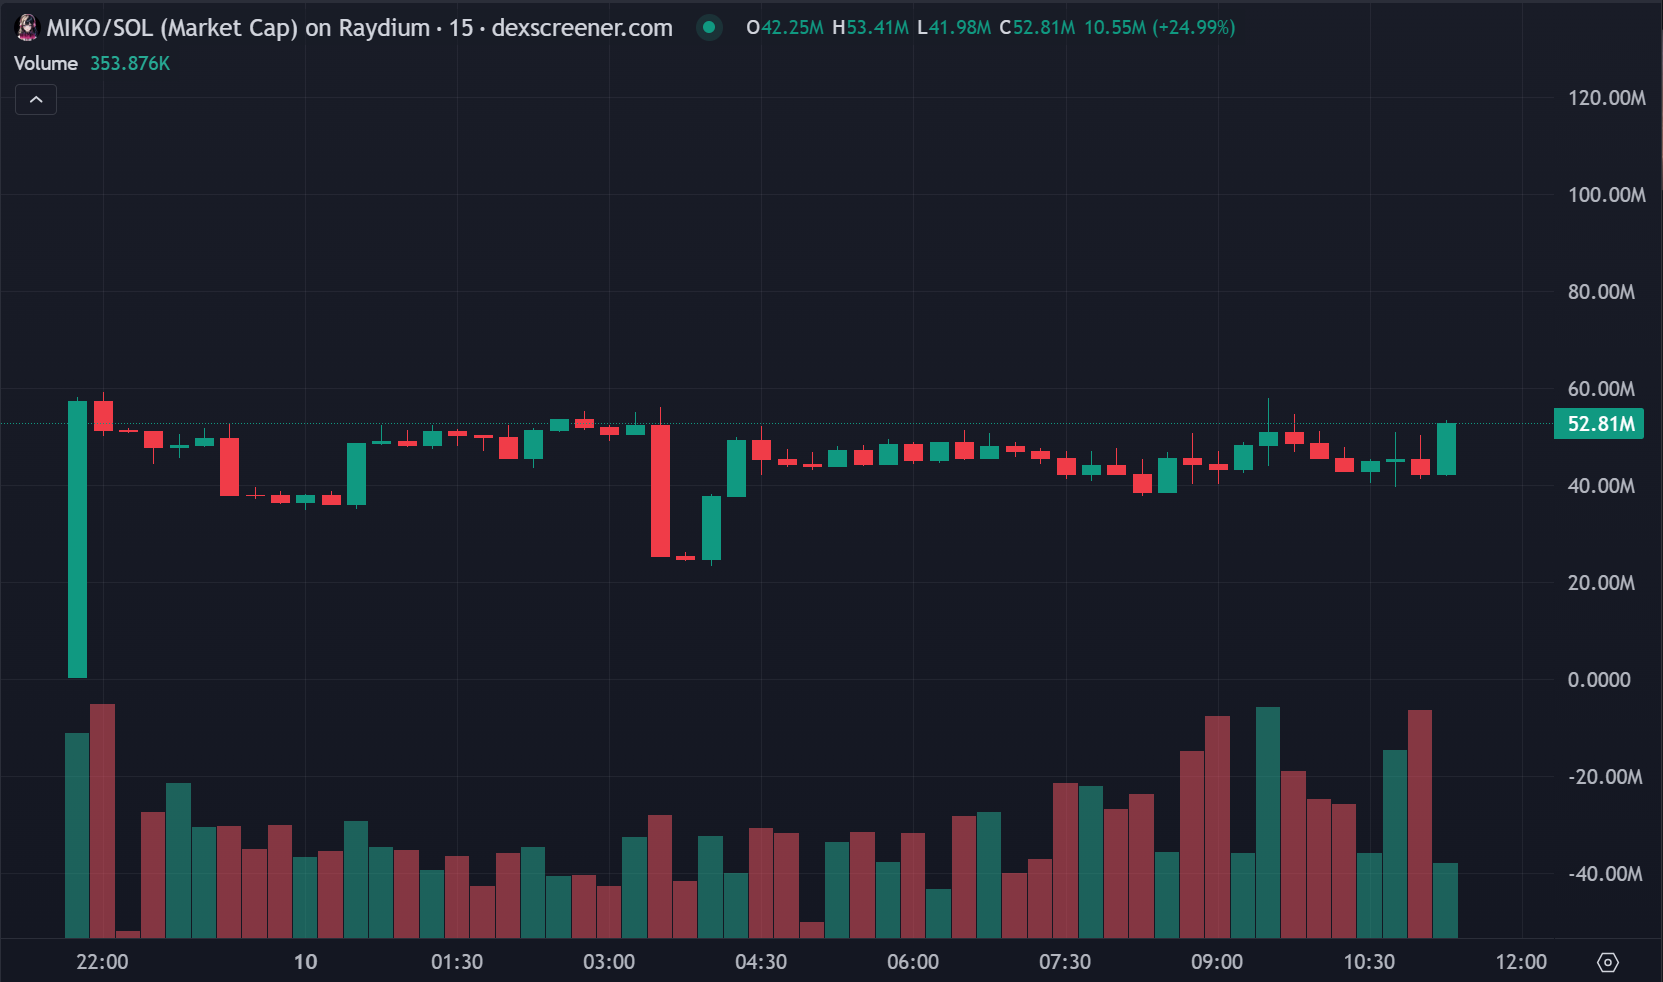The image size is (1663, 982).
Task: Click the date label 10 on time axis
Action: [x=305, y=962]
